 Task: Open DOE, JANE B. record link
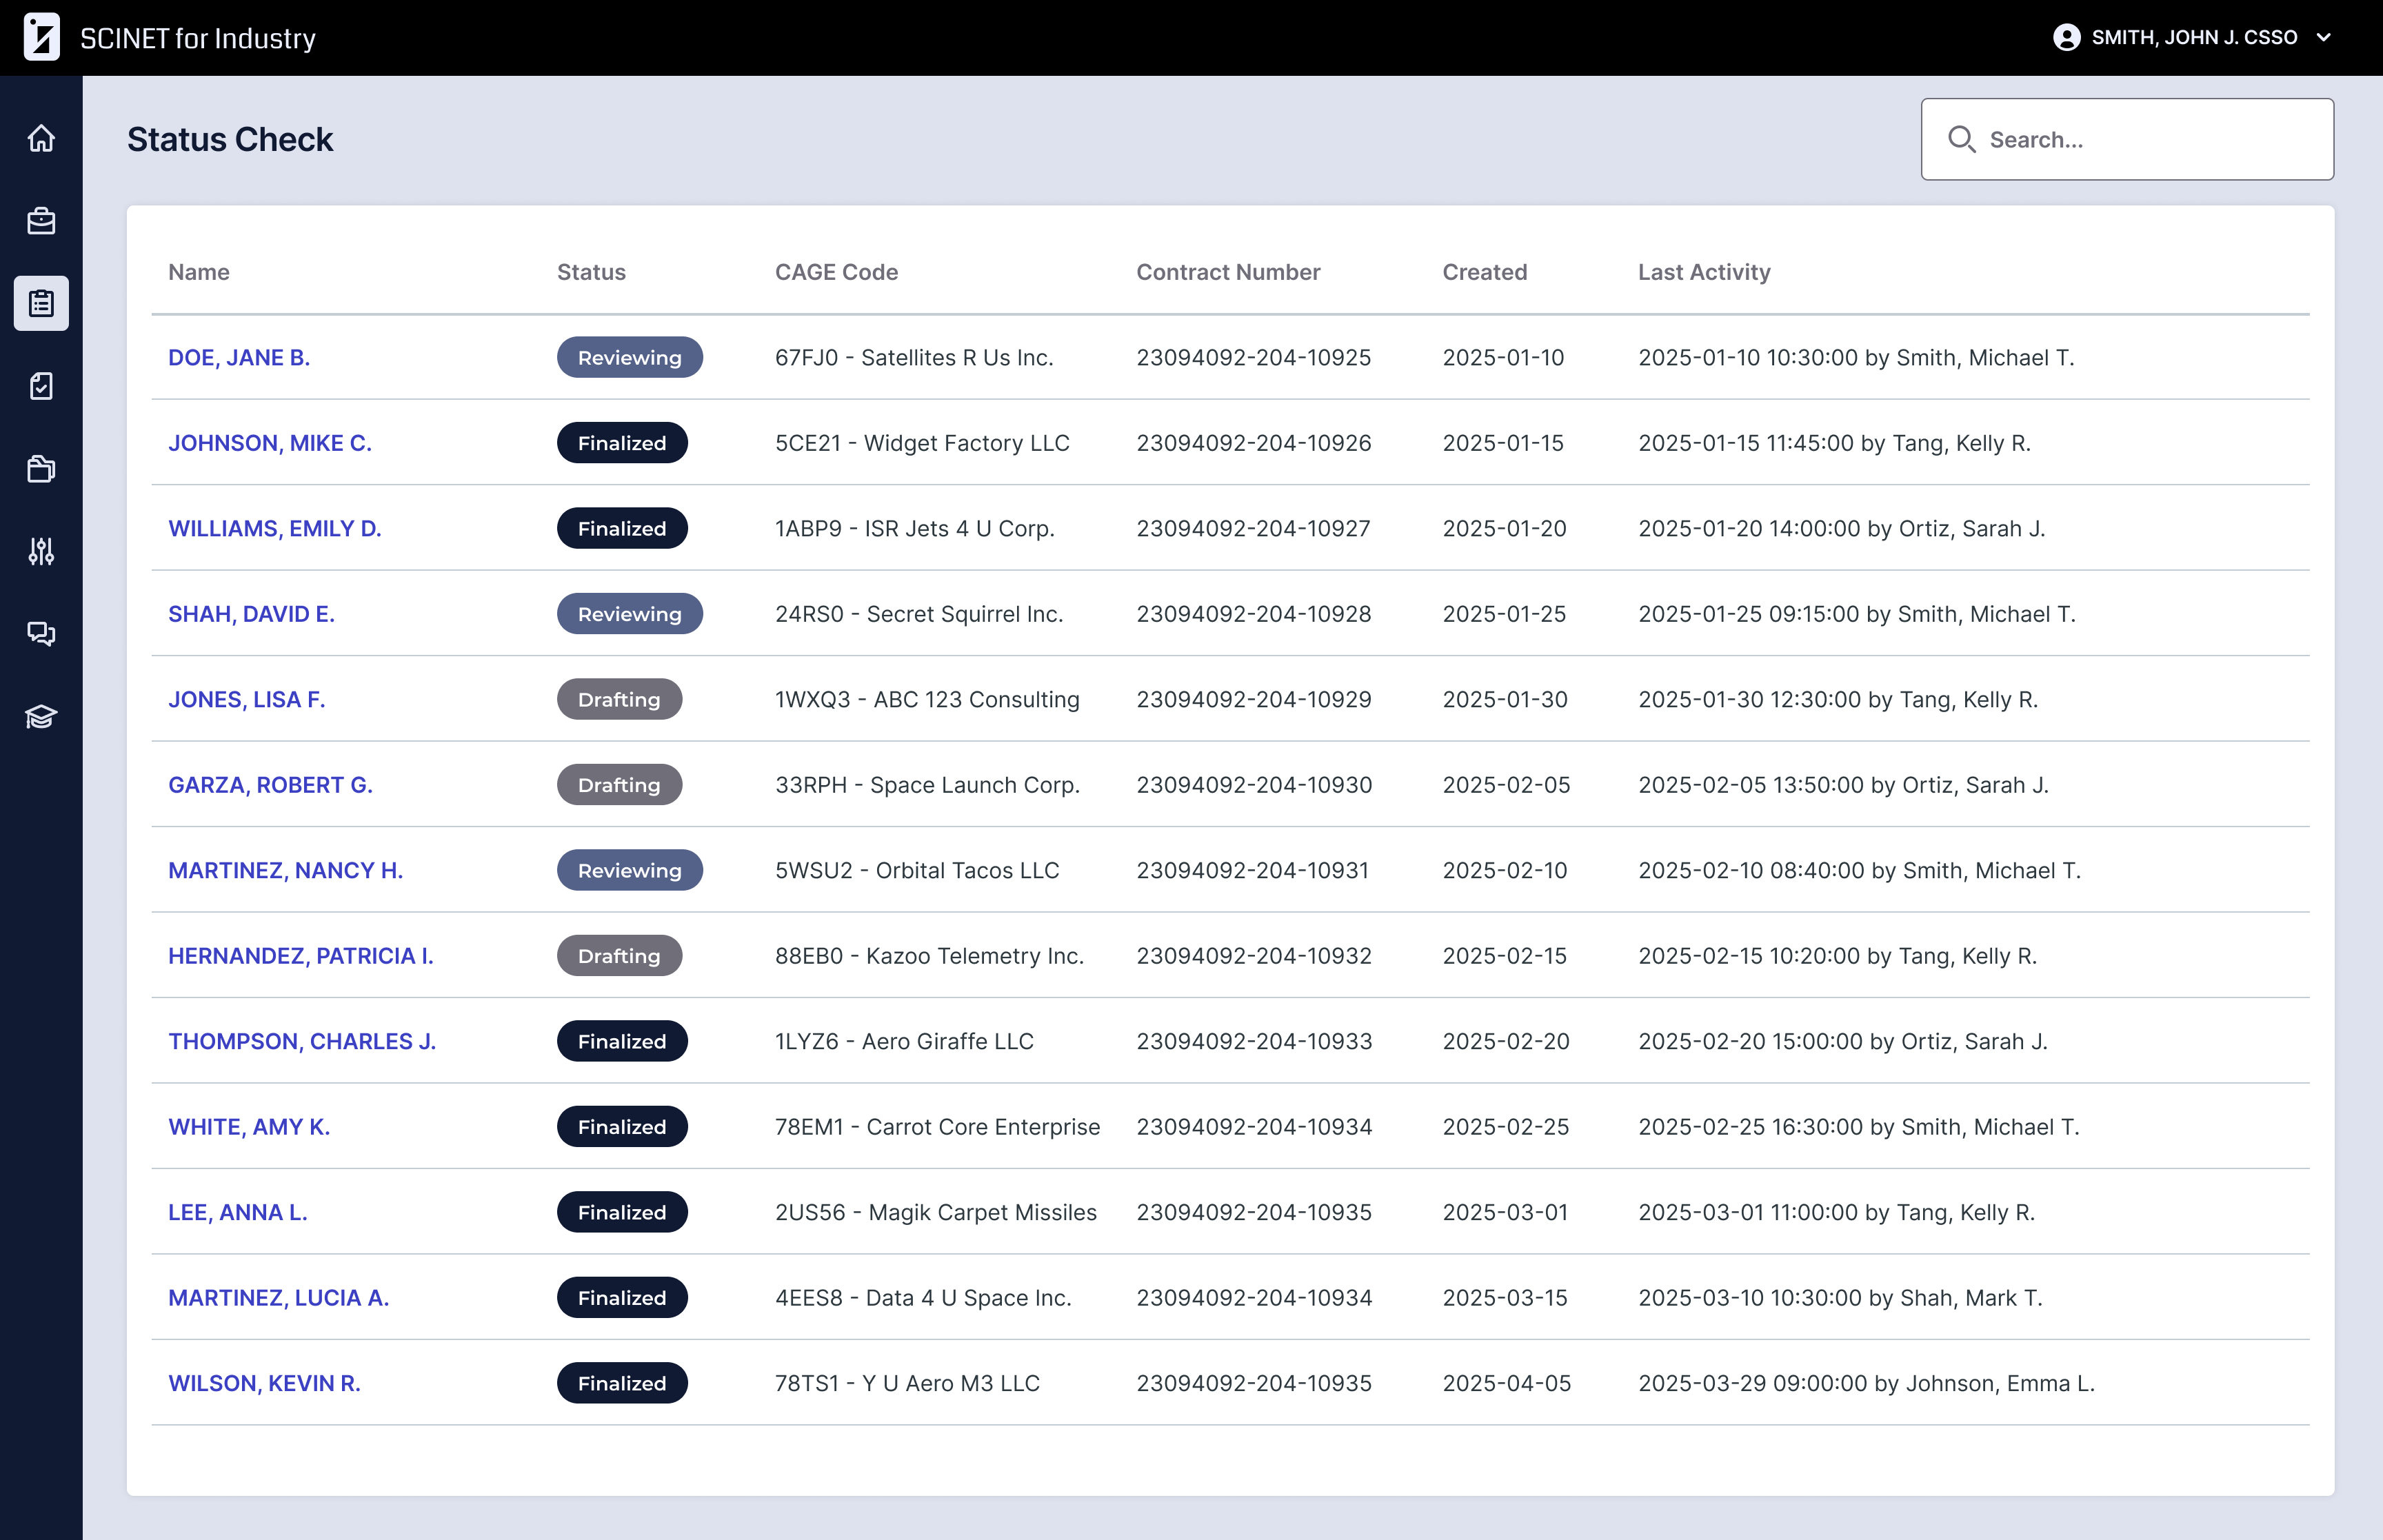tap(239, 358)
